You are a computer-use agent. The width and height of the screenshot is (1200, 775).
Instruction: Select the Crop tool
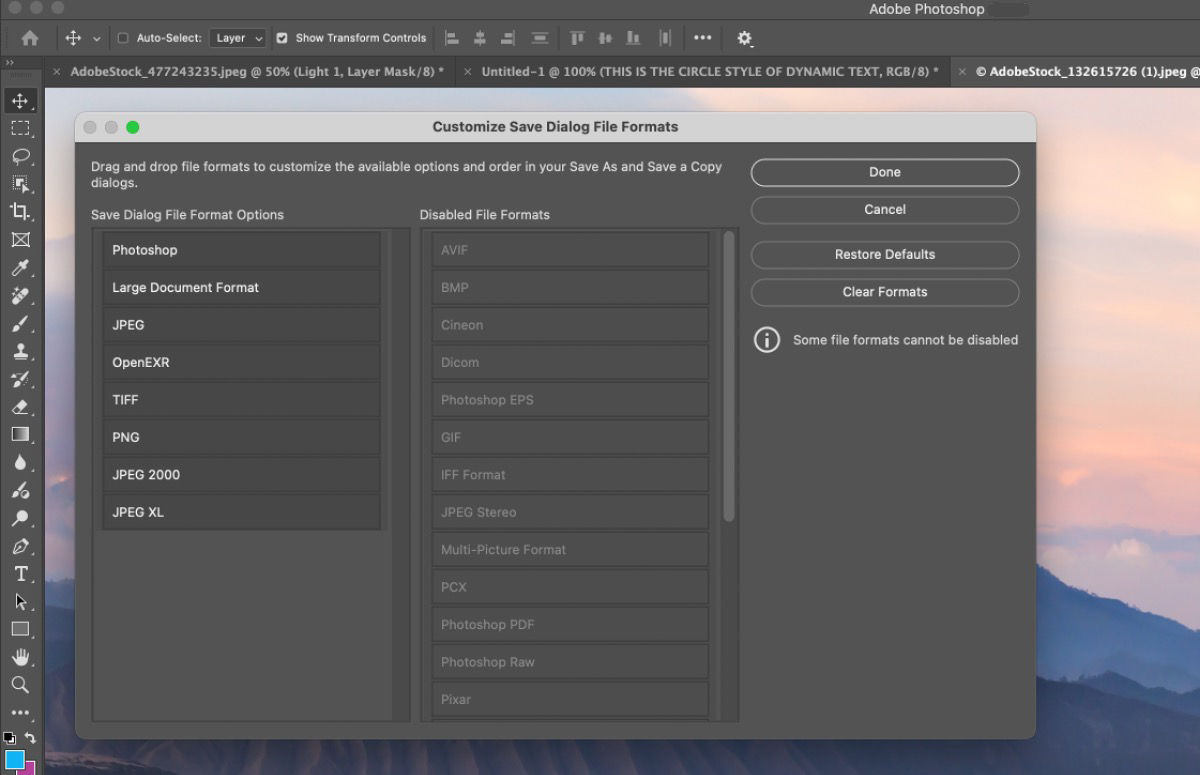coord(20,212)
